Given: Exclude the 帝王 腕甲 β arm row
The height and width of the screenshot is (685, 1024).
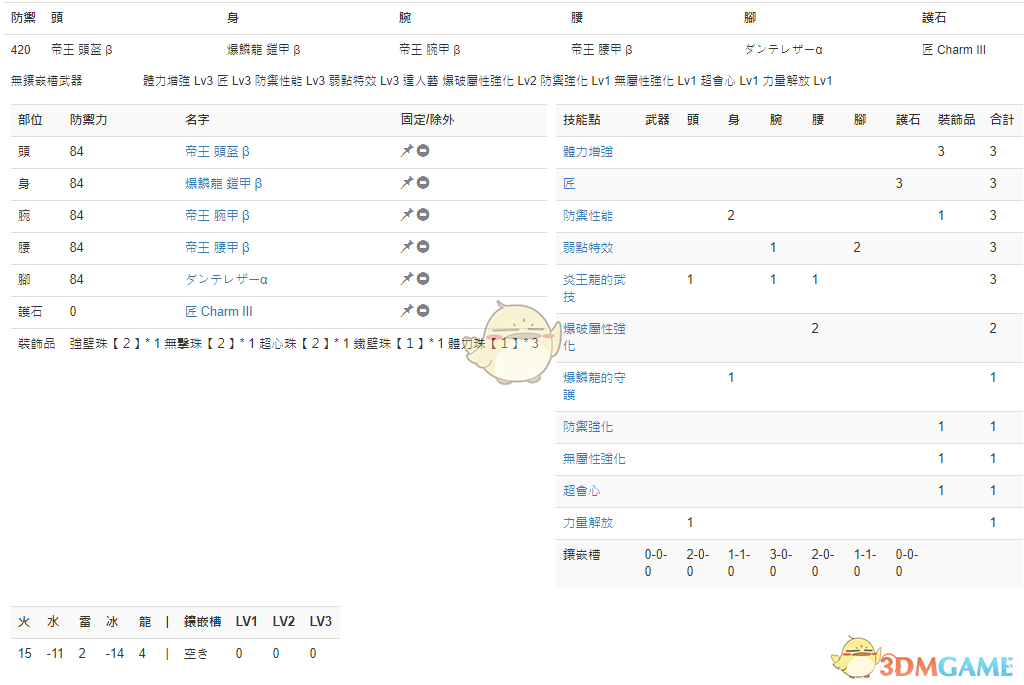Looking at the screenshot, I should pos(423,215).
